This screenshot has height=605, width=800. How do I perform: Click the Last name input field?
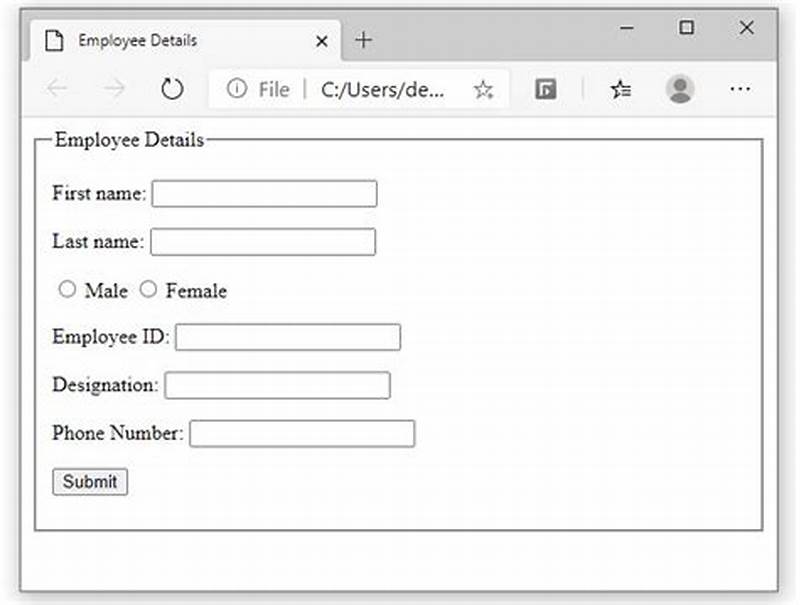coord(263,241)
